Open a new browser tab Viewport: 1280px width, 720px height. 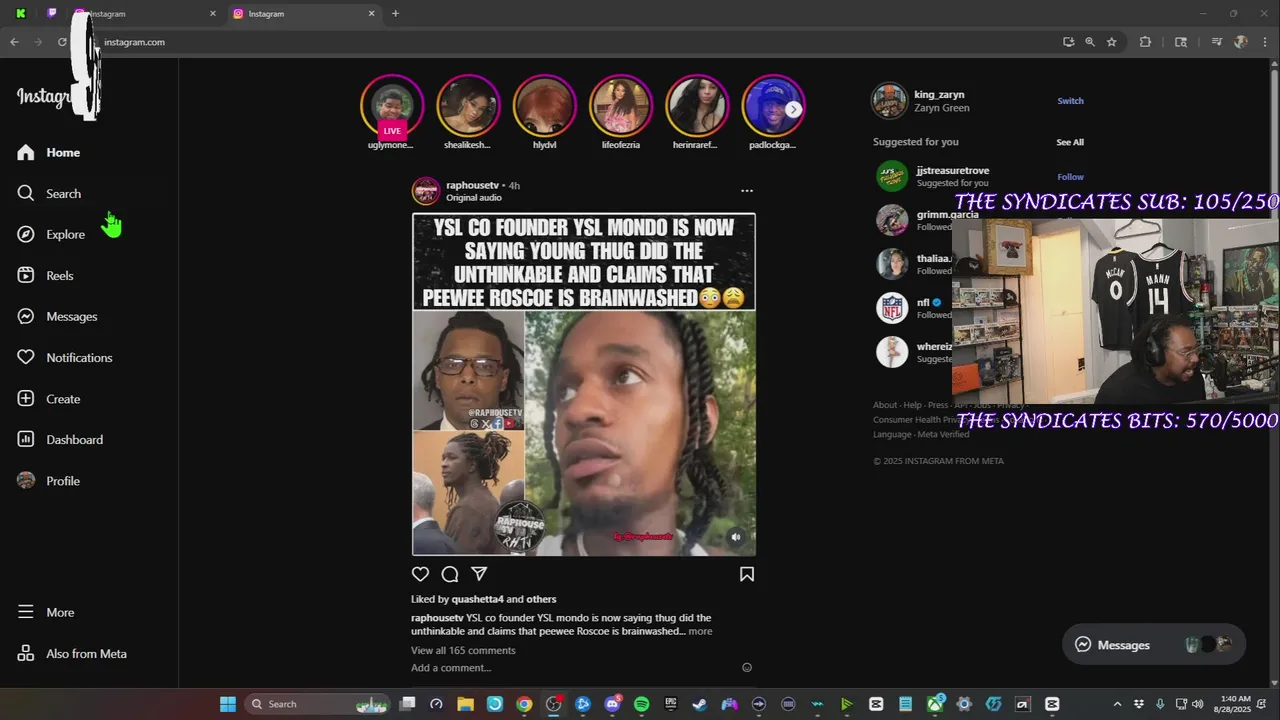395,13
